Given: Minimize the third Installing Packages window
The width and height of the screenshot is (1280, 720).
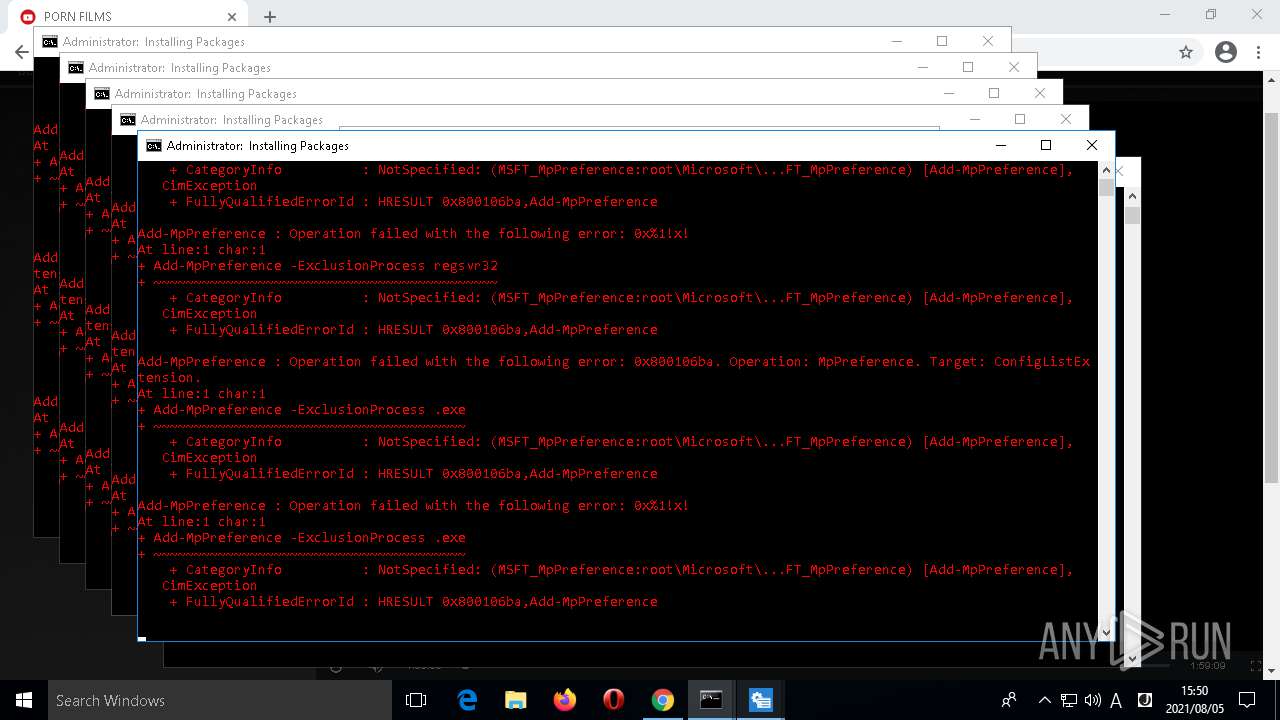Looking at the screenshot, I should [x=948, y=93].
